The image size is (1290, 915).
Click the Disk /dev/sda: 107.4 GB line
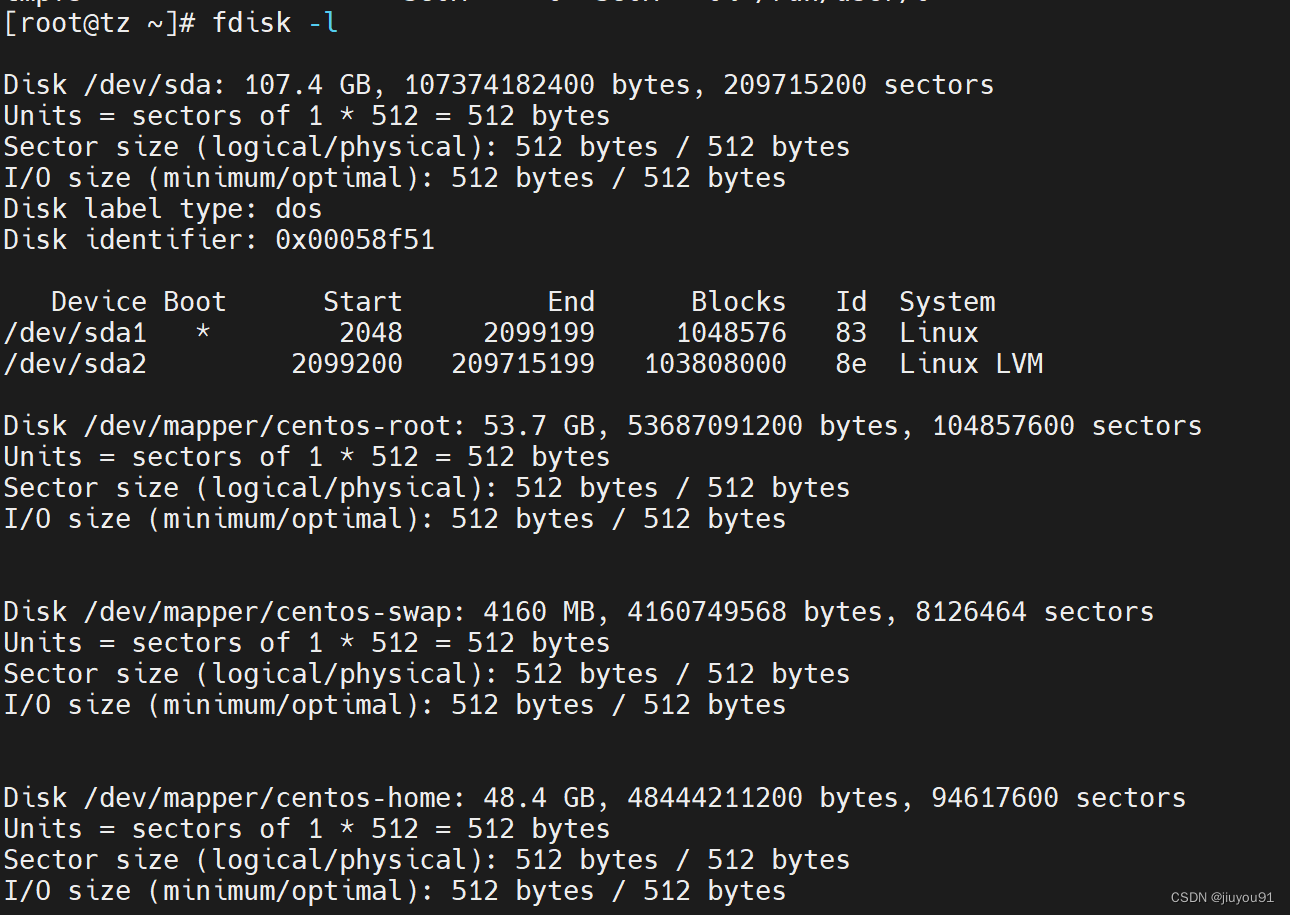[499, 85]
